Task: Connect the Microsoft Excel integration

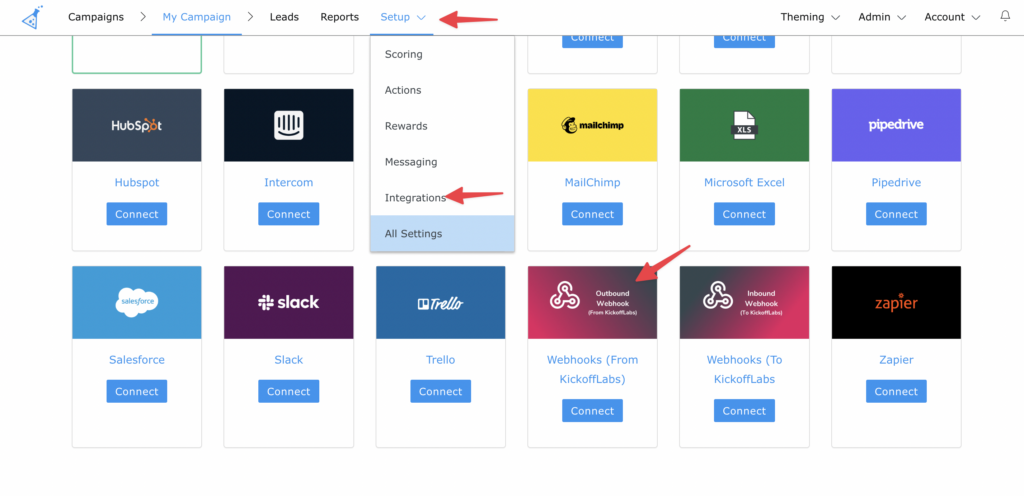Action: click(x=744, y=214)
